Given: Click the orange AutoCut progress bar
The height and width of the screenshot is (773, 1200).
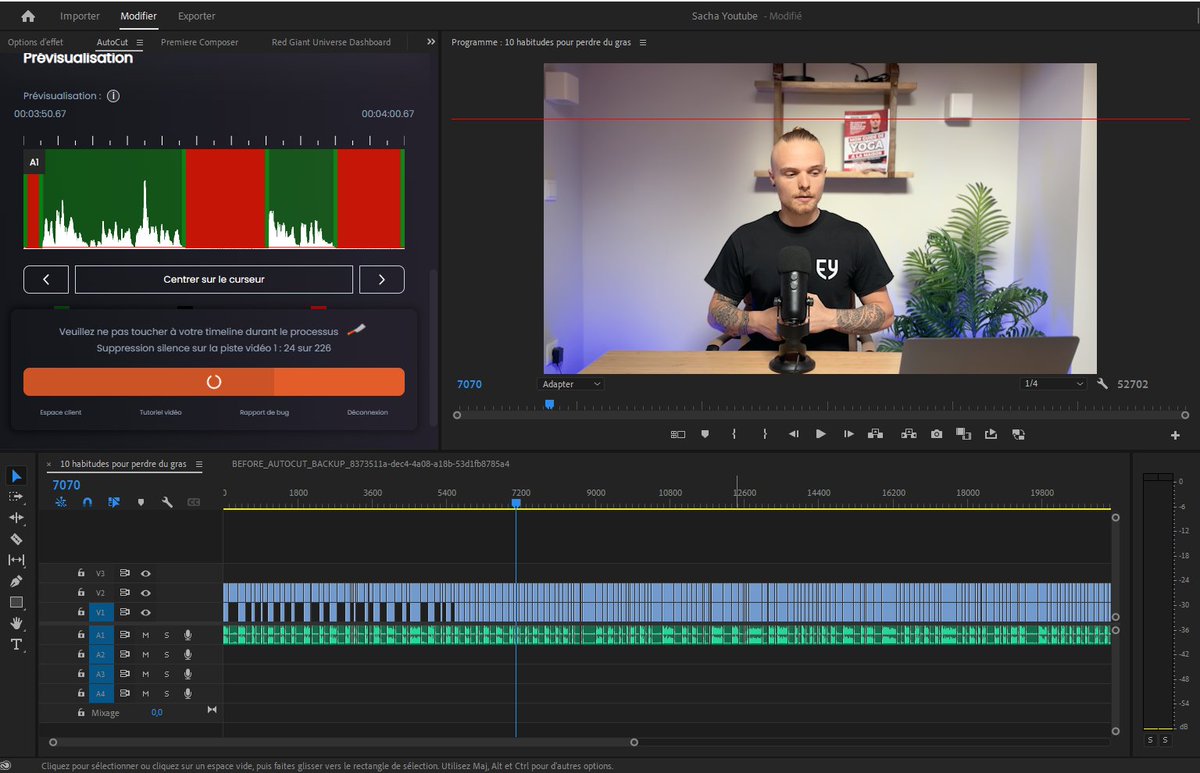Looking at the screenshot, I should click(214, 382).
